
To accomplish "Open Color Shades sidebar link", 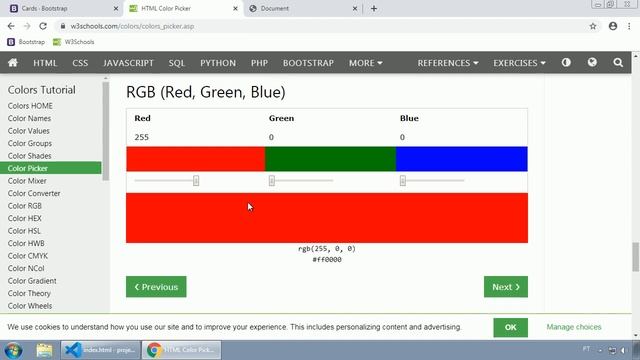I will pos(29,156).
